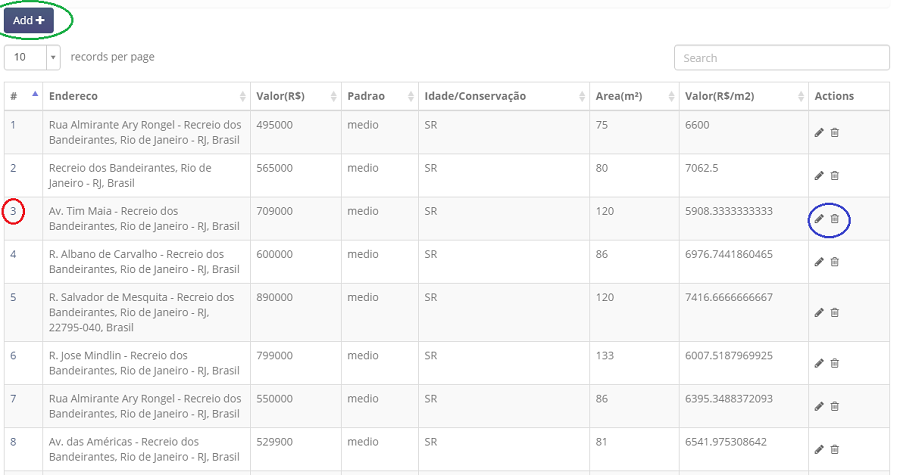
Task: Edit row 1 with the pencil icon
Action: click(x=819, y=133)
